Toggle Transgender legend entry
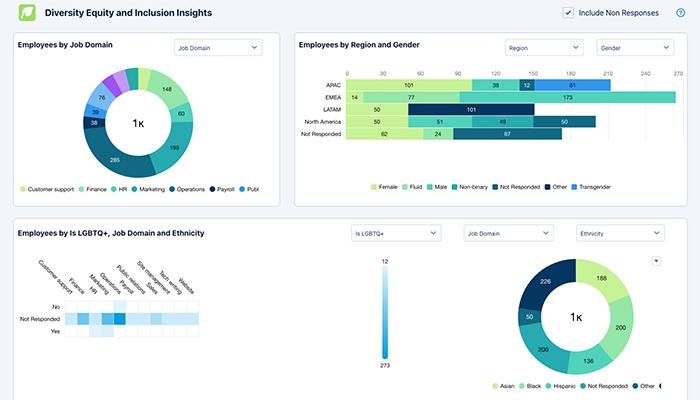Screen dimensions: 700x400 (x=591, y=187)
